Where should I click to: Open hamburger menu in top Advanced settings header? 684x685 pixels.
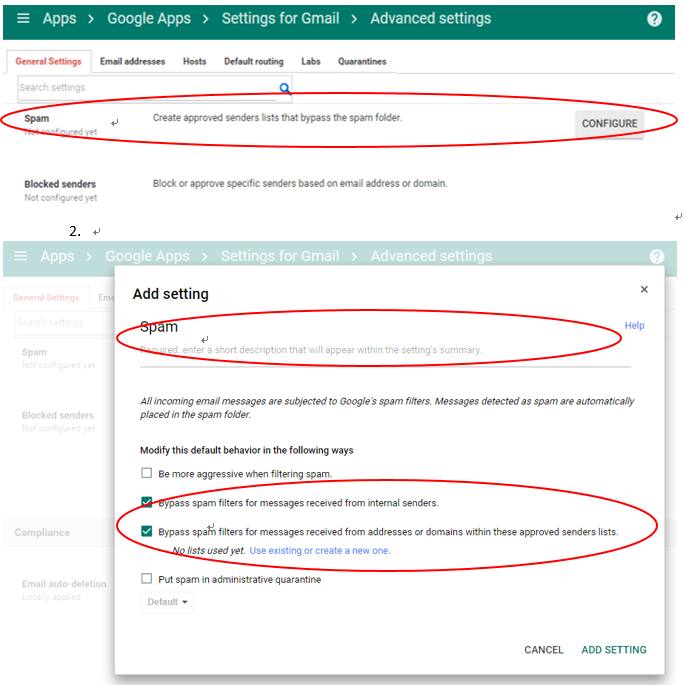pyautogui.click(x=23, y=18)
